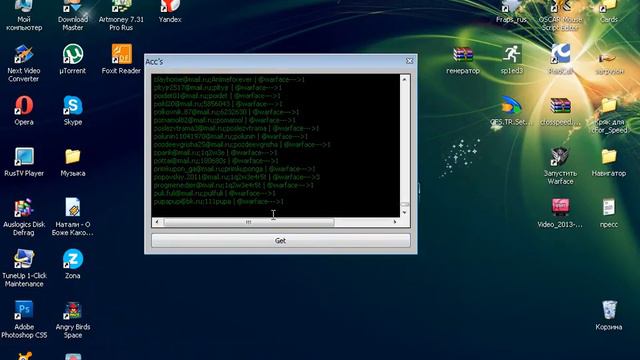Viewport: 640px width, 360px height.
Task: Select the µTorrent desktop icon
Action: click(73, 59)
